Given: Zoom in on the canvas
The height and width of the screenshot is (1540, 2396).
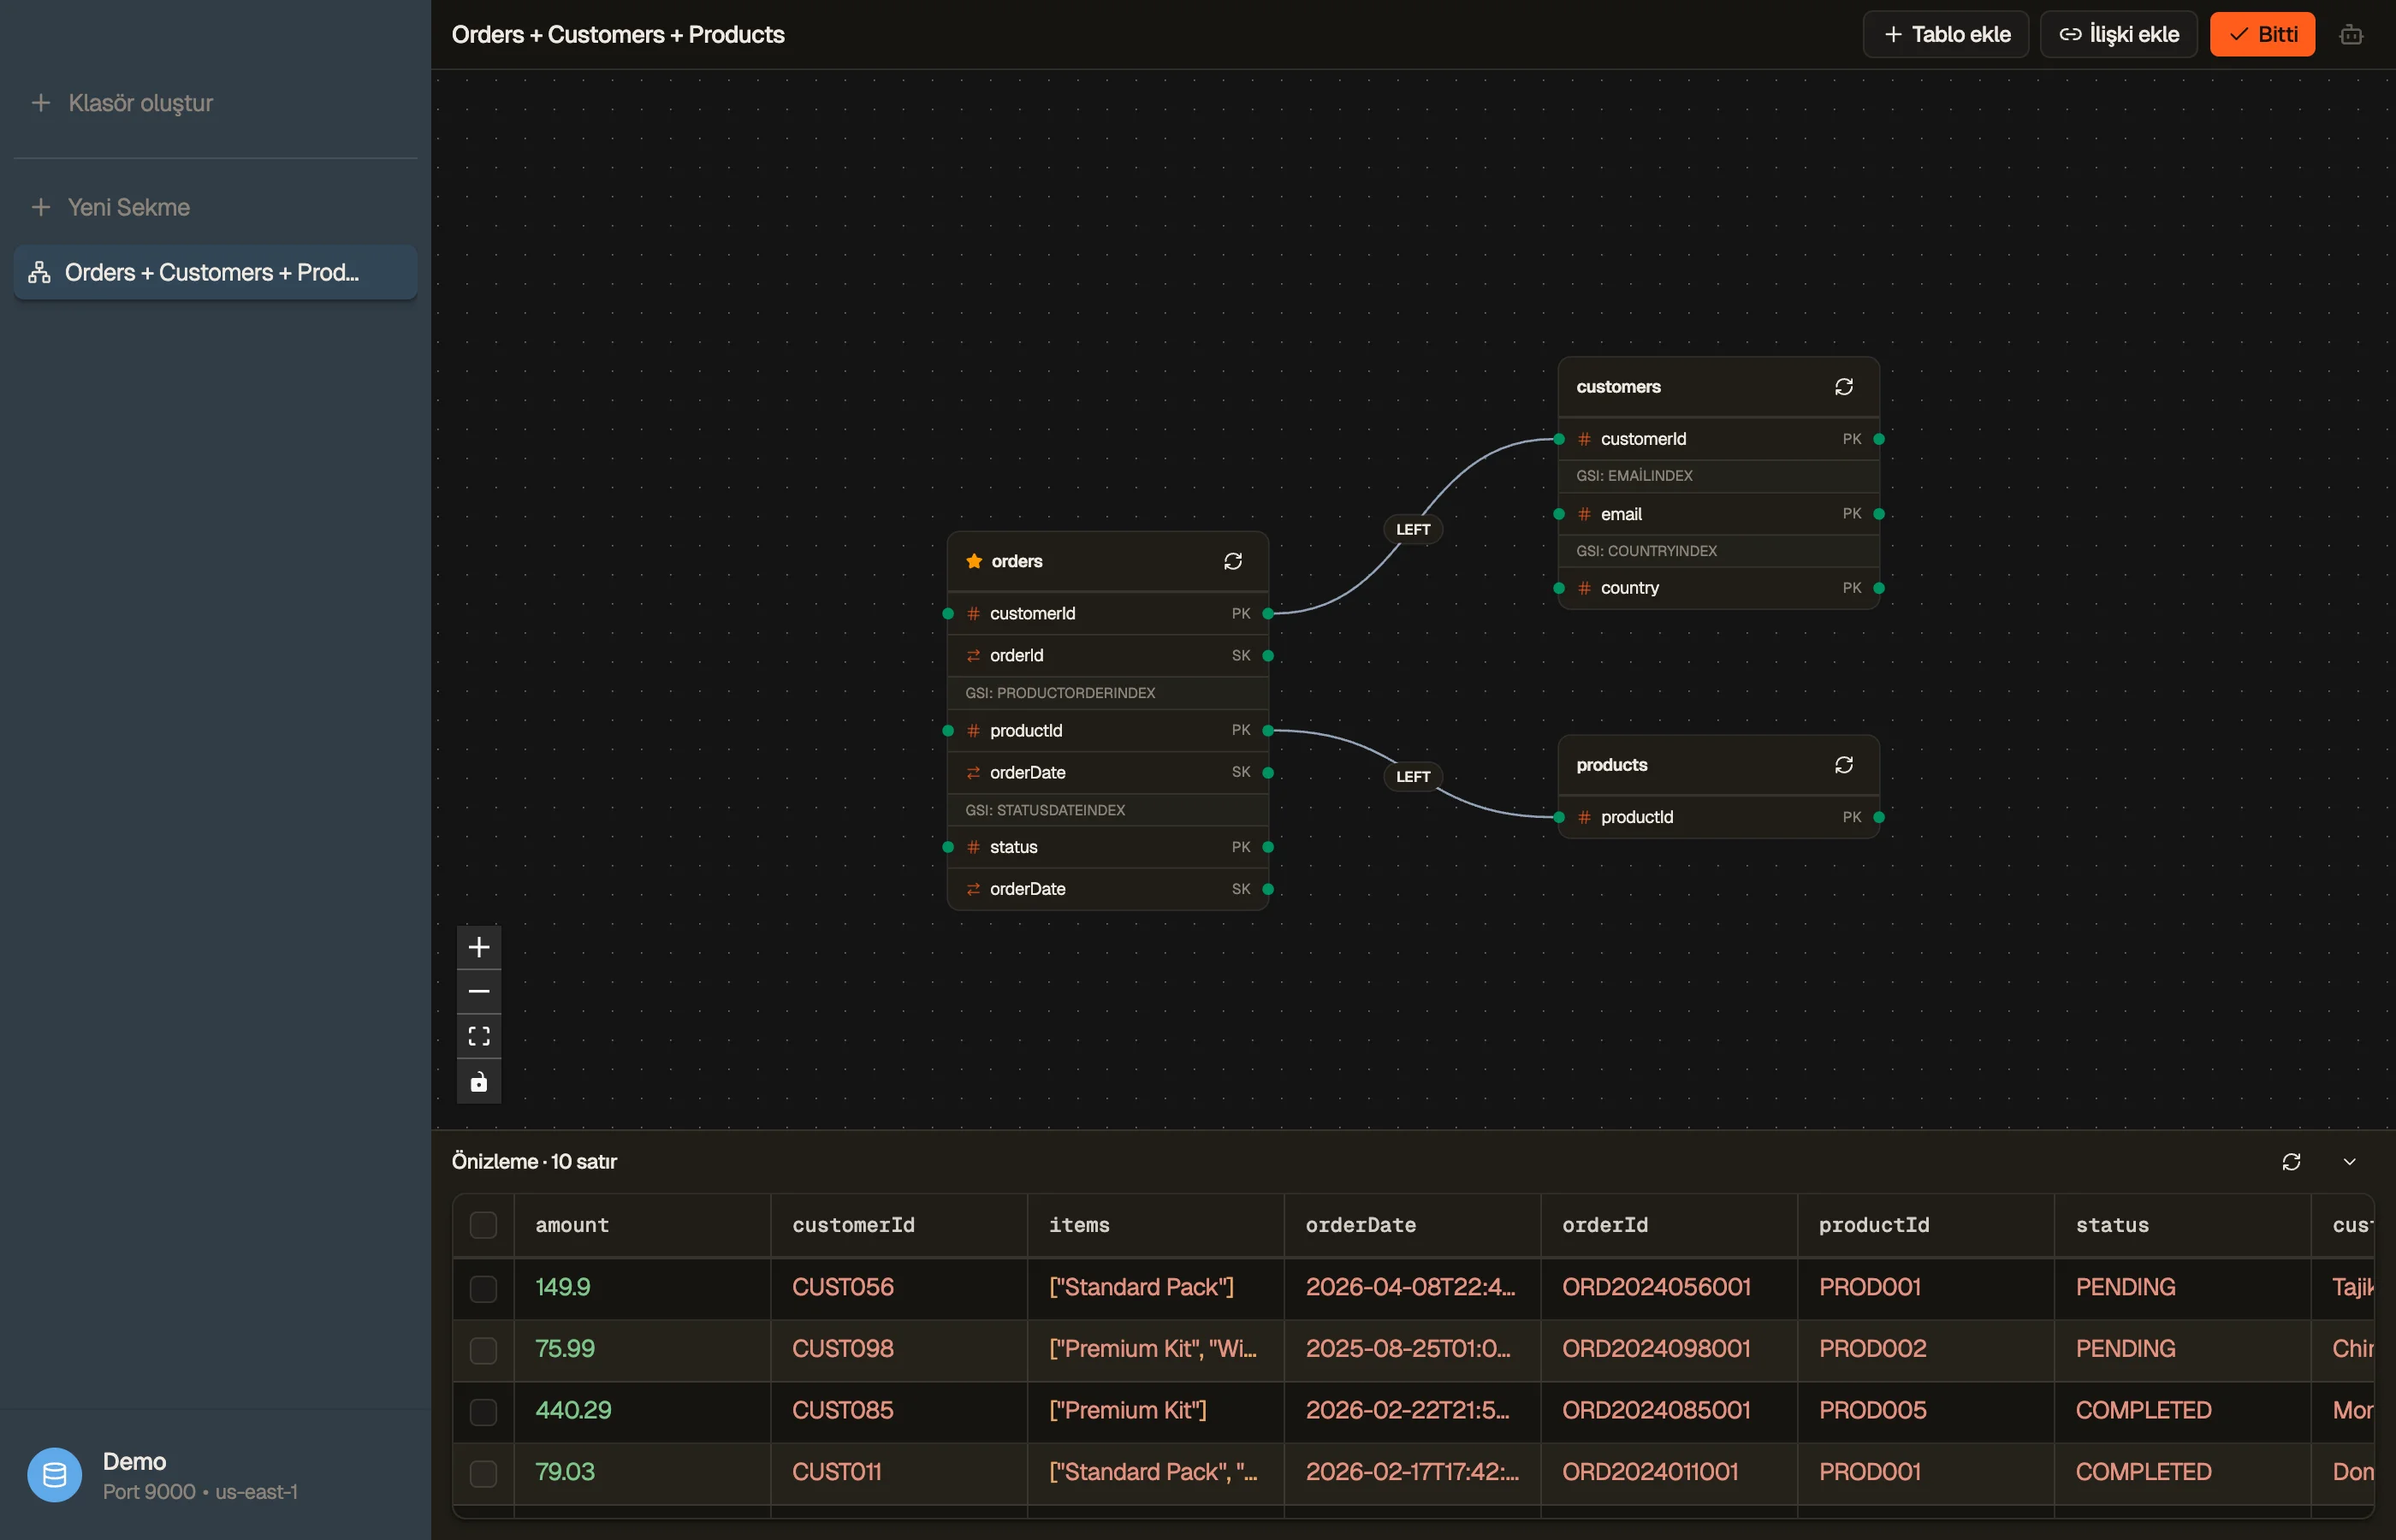Looking at the screenshot, I should [x=479, y=947].
